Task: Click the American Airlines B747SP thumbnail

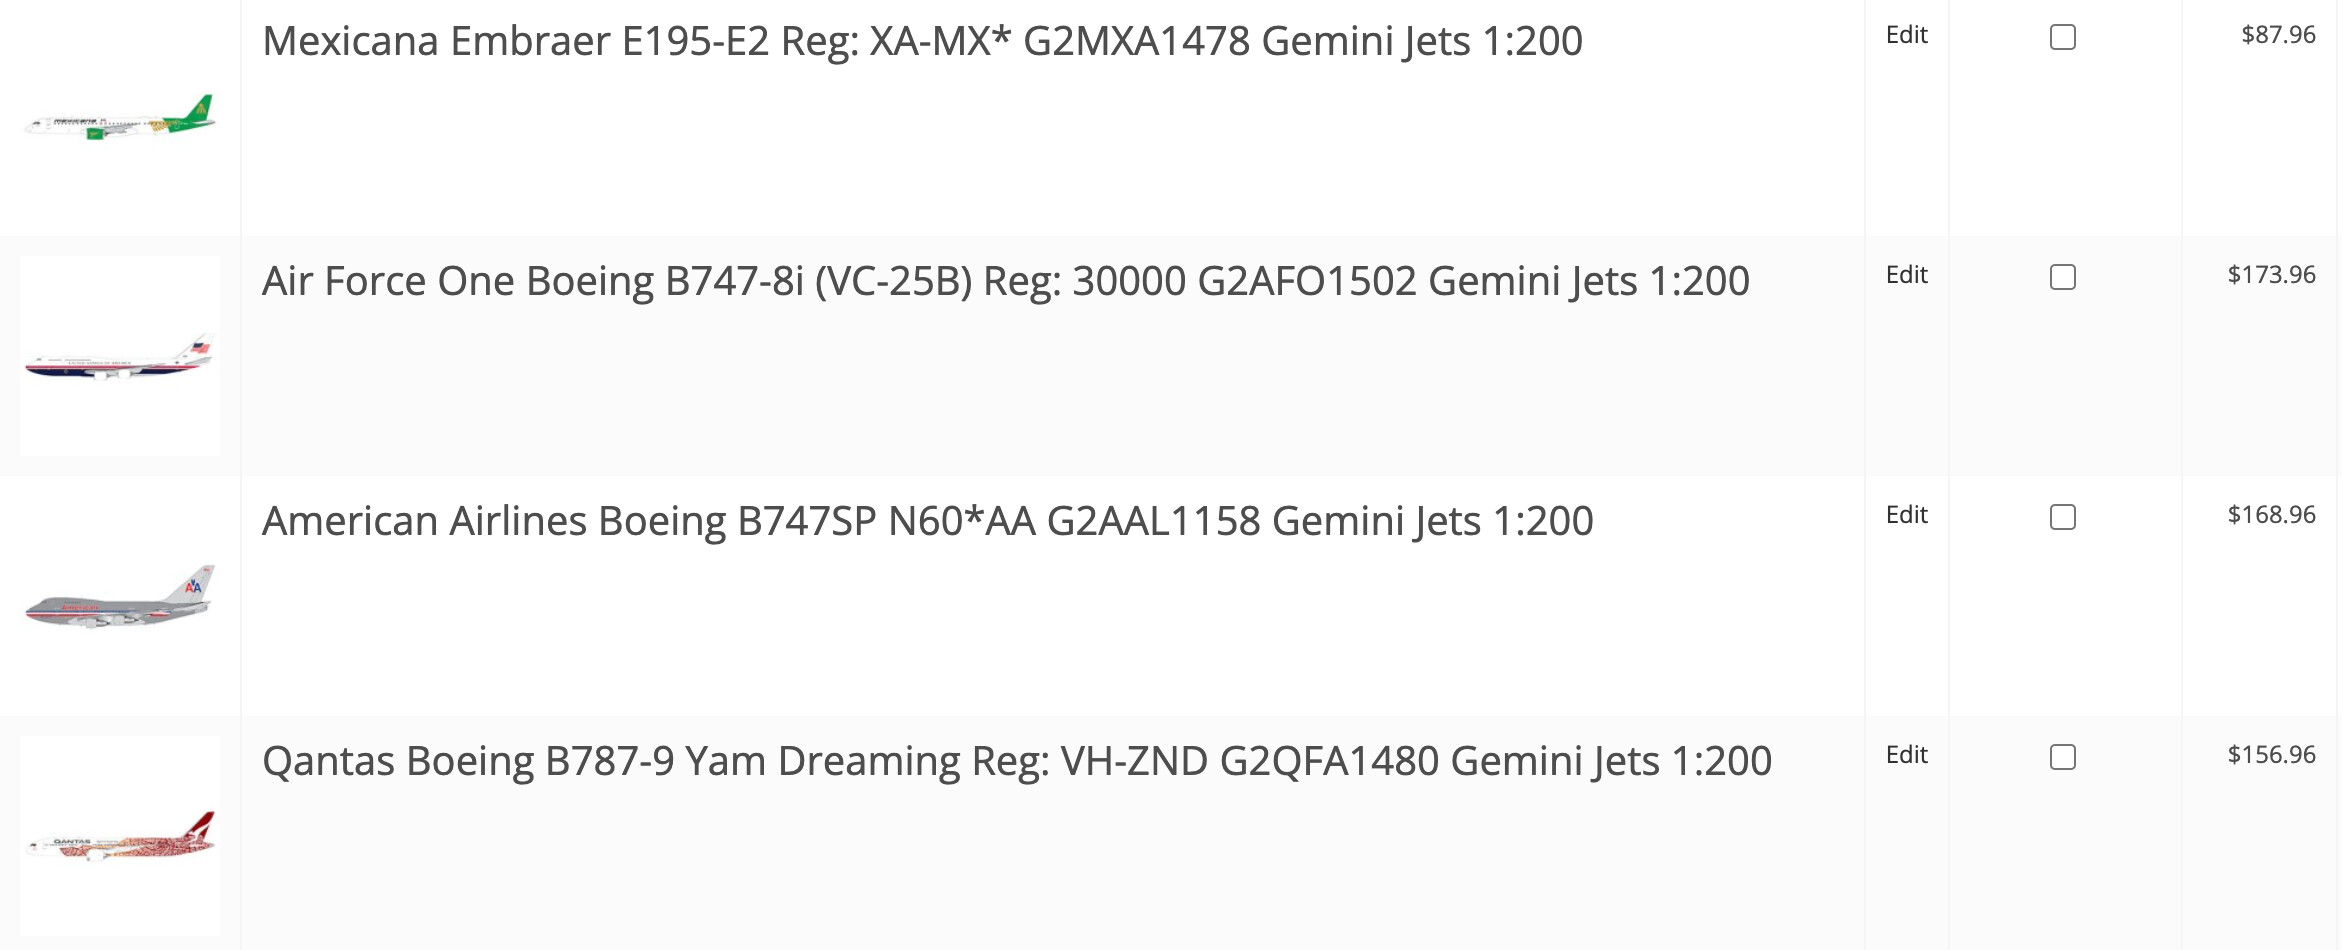Action: (120, 597)
